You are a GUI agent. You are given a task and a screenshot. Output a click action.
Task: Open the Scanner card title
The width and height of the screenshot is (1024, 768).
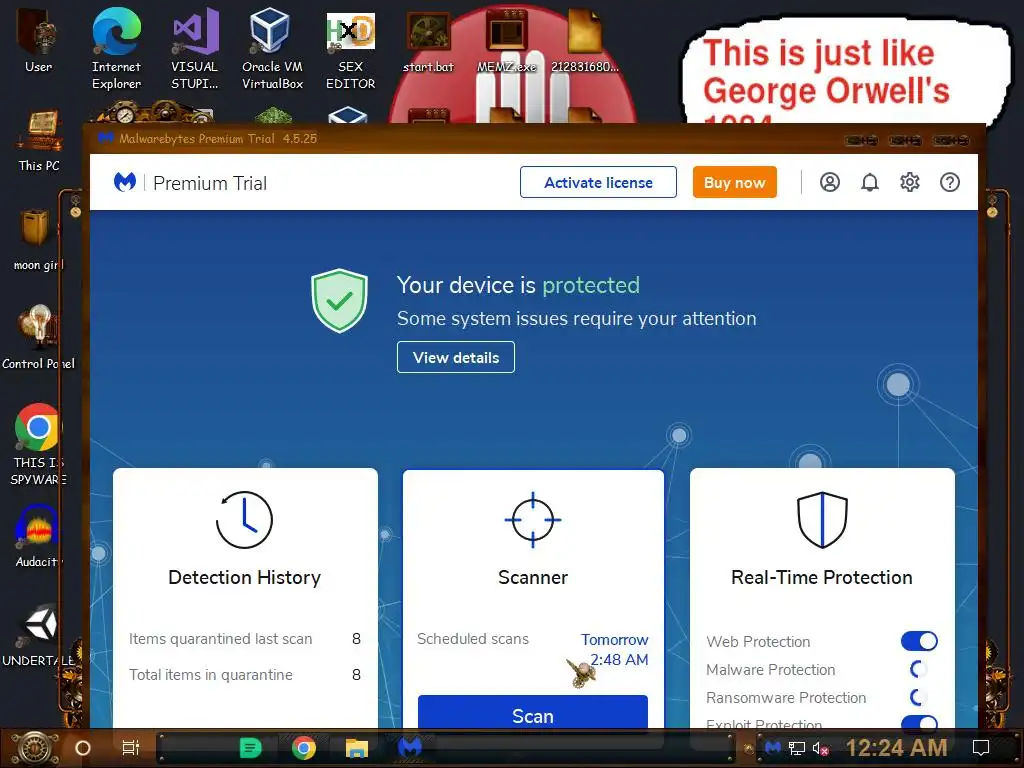pos(533,577)
